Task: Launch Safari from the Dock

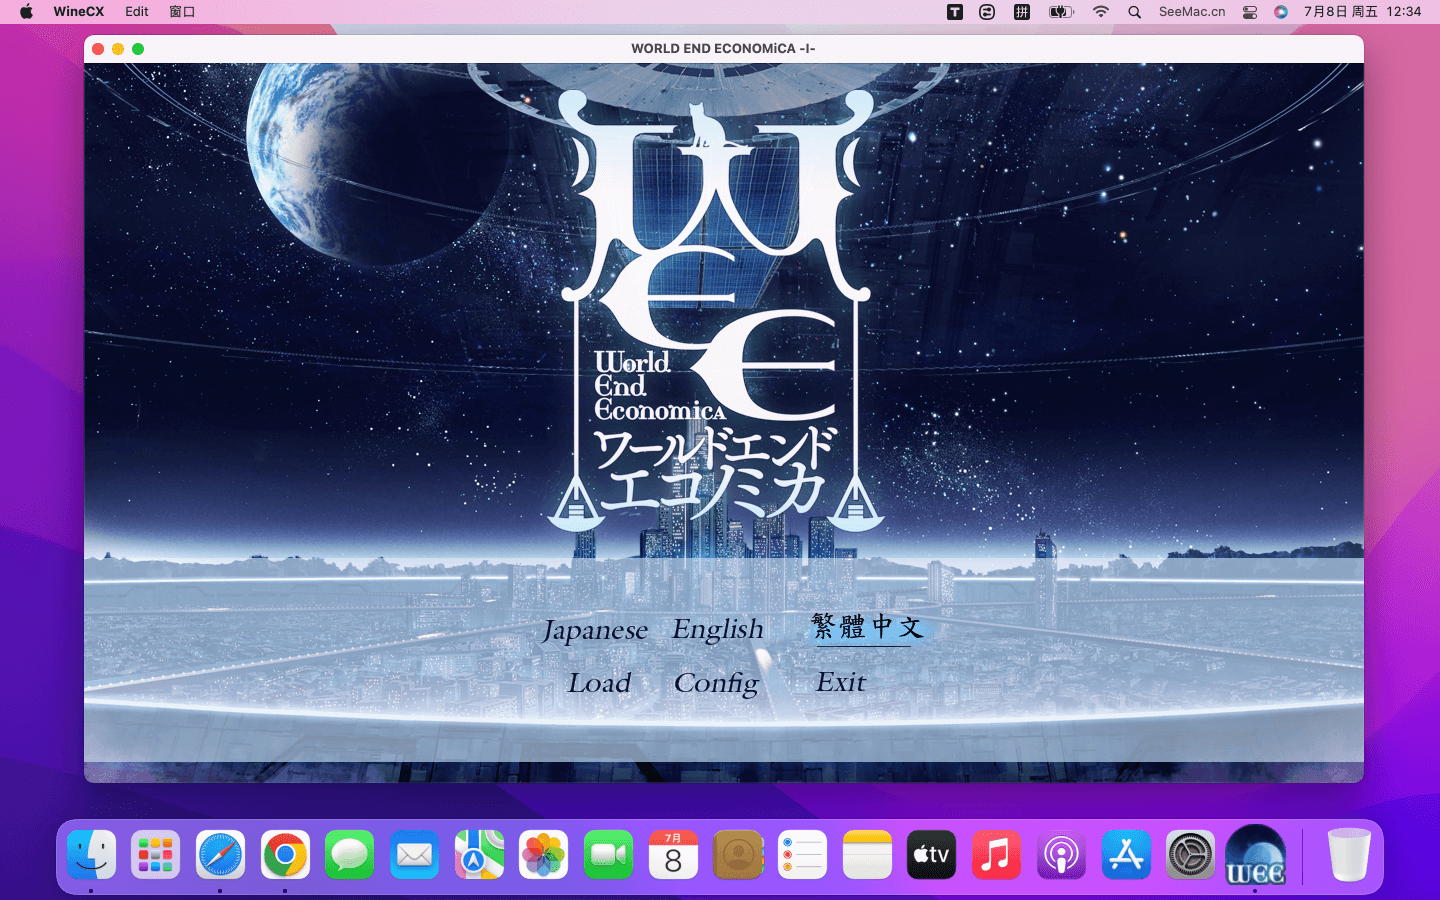Action: click(220, 855)
